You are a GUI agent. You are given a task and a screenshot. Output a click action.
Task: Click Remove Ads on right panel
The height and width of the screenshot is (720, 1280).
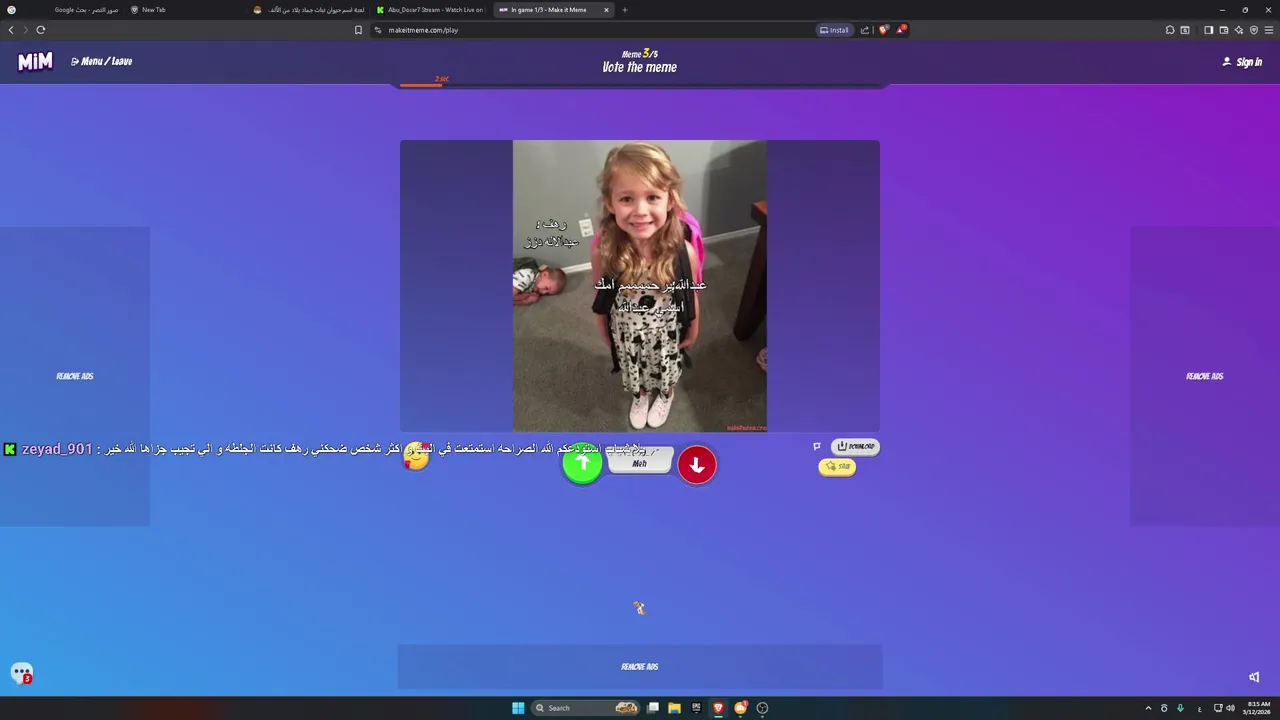coord(1205,376)
